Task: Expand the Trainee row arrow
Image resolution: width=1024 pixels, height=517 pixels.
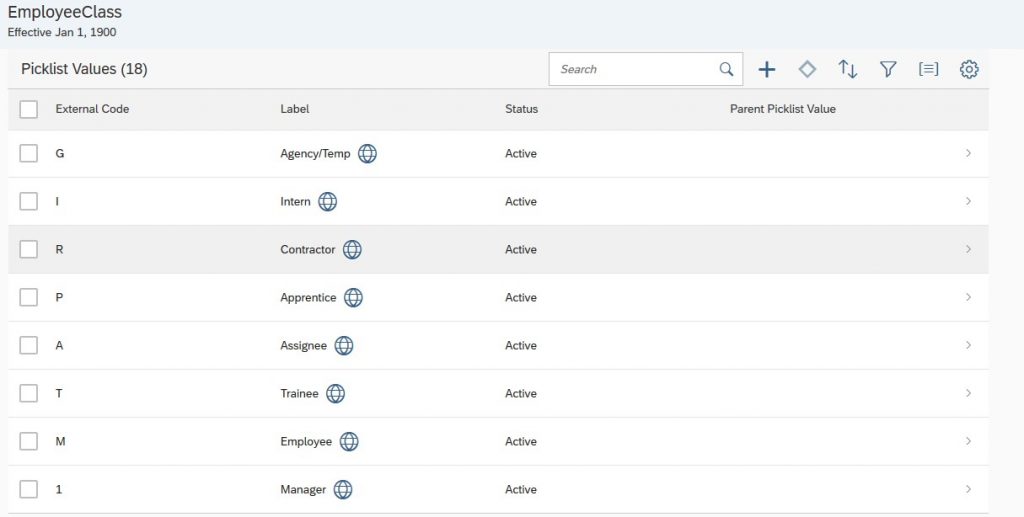Action: click(x=968, y=393)
